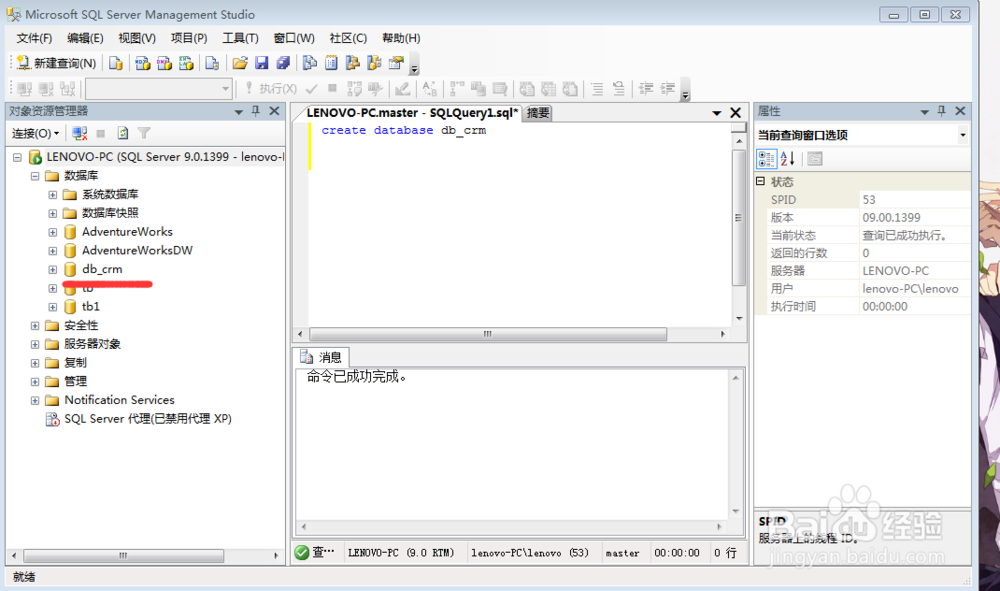The height and width of the screenshot is (591, 1000).
Task: Open the Registered Servers toolbar icon
Action: point(310,62)
